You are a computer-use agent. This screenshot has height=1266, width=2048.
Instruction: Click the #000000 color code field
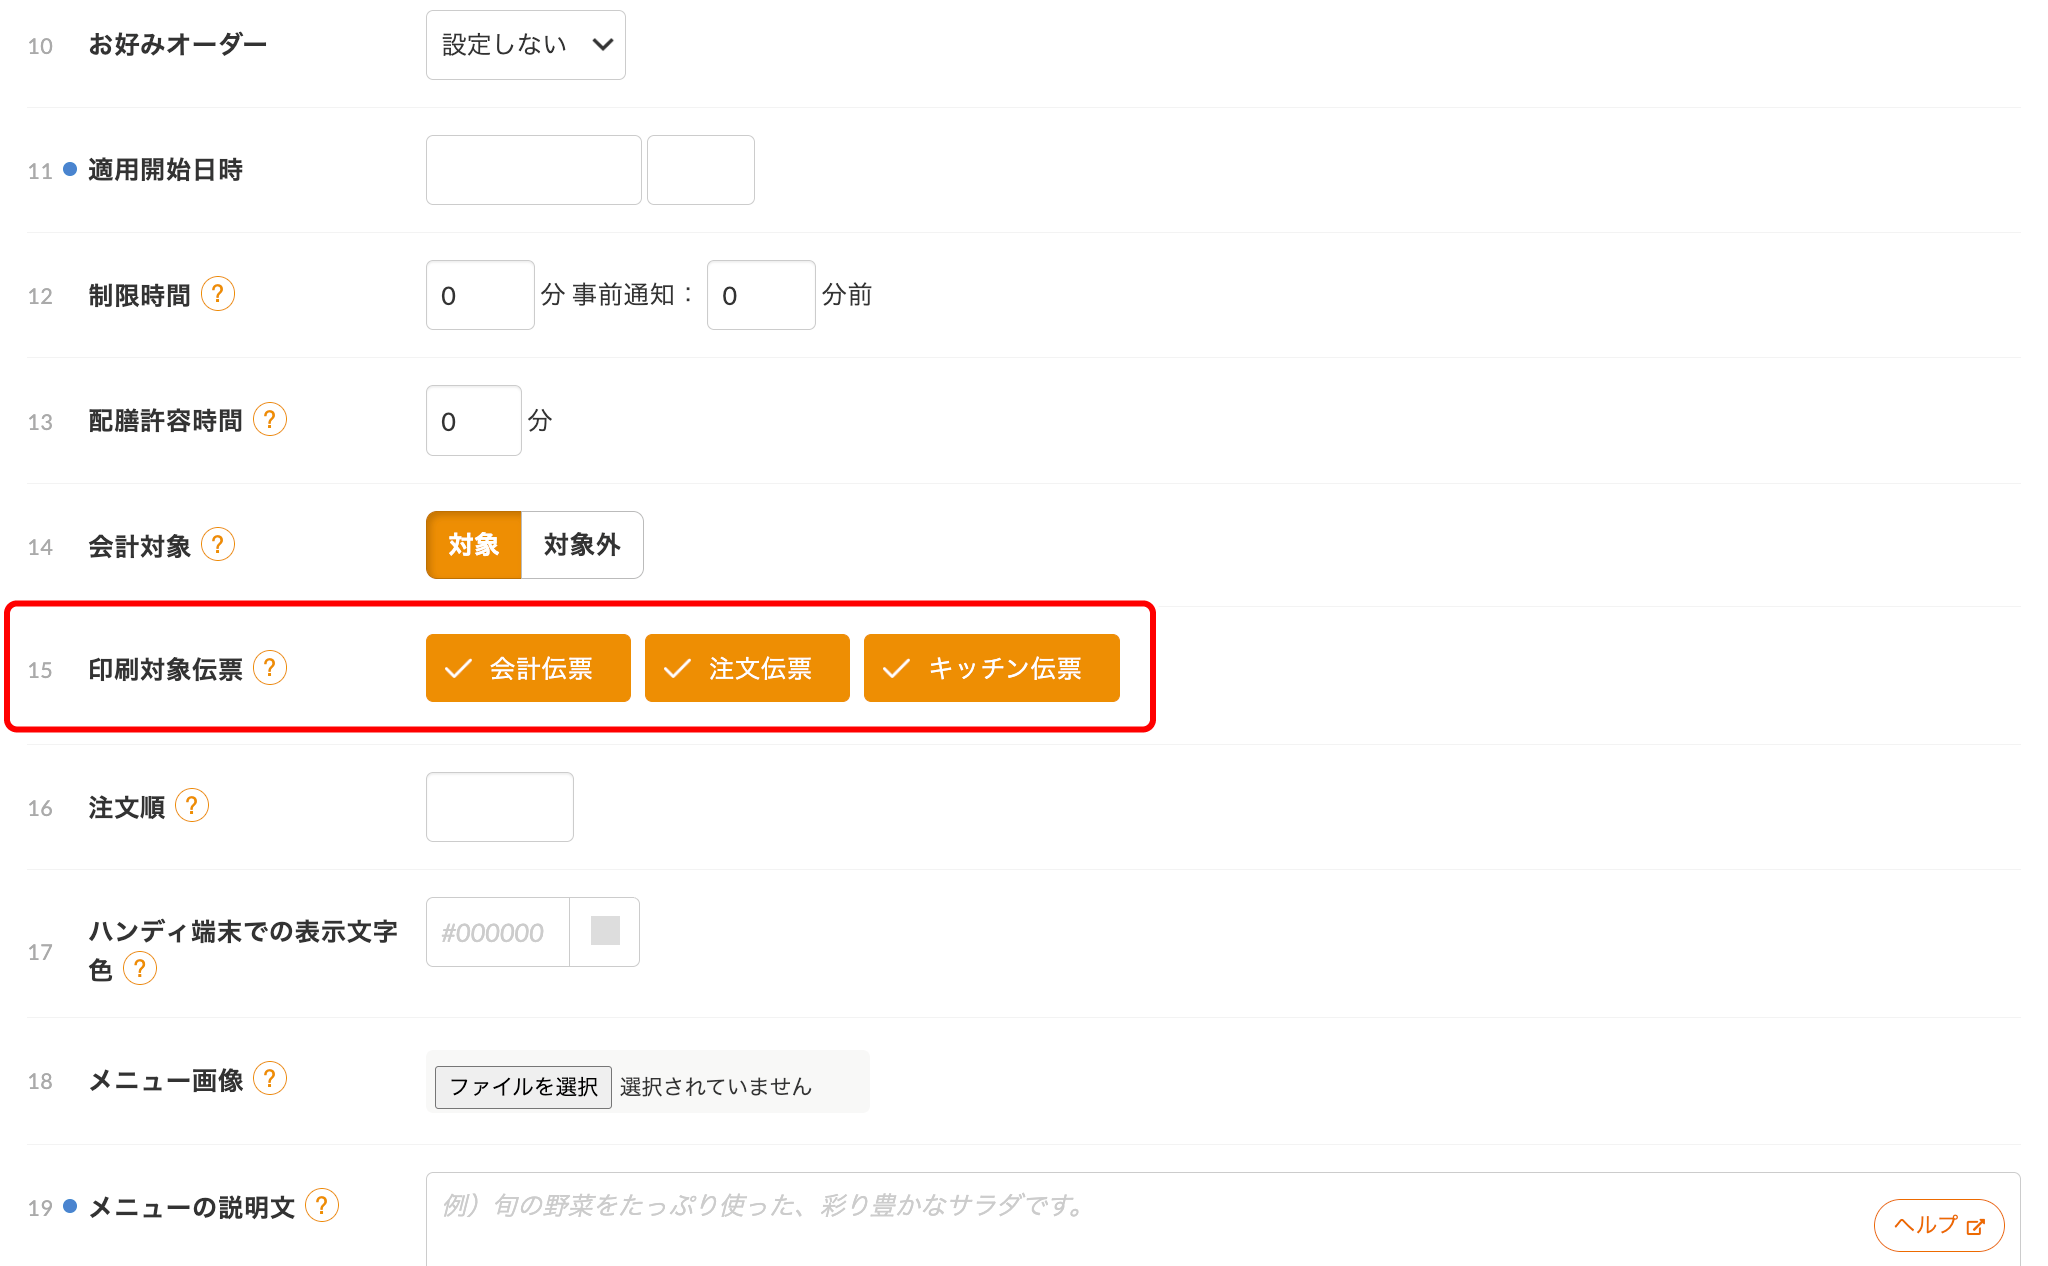click(x=498, y=932)
